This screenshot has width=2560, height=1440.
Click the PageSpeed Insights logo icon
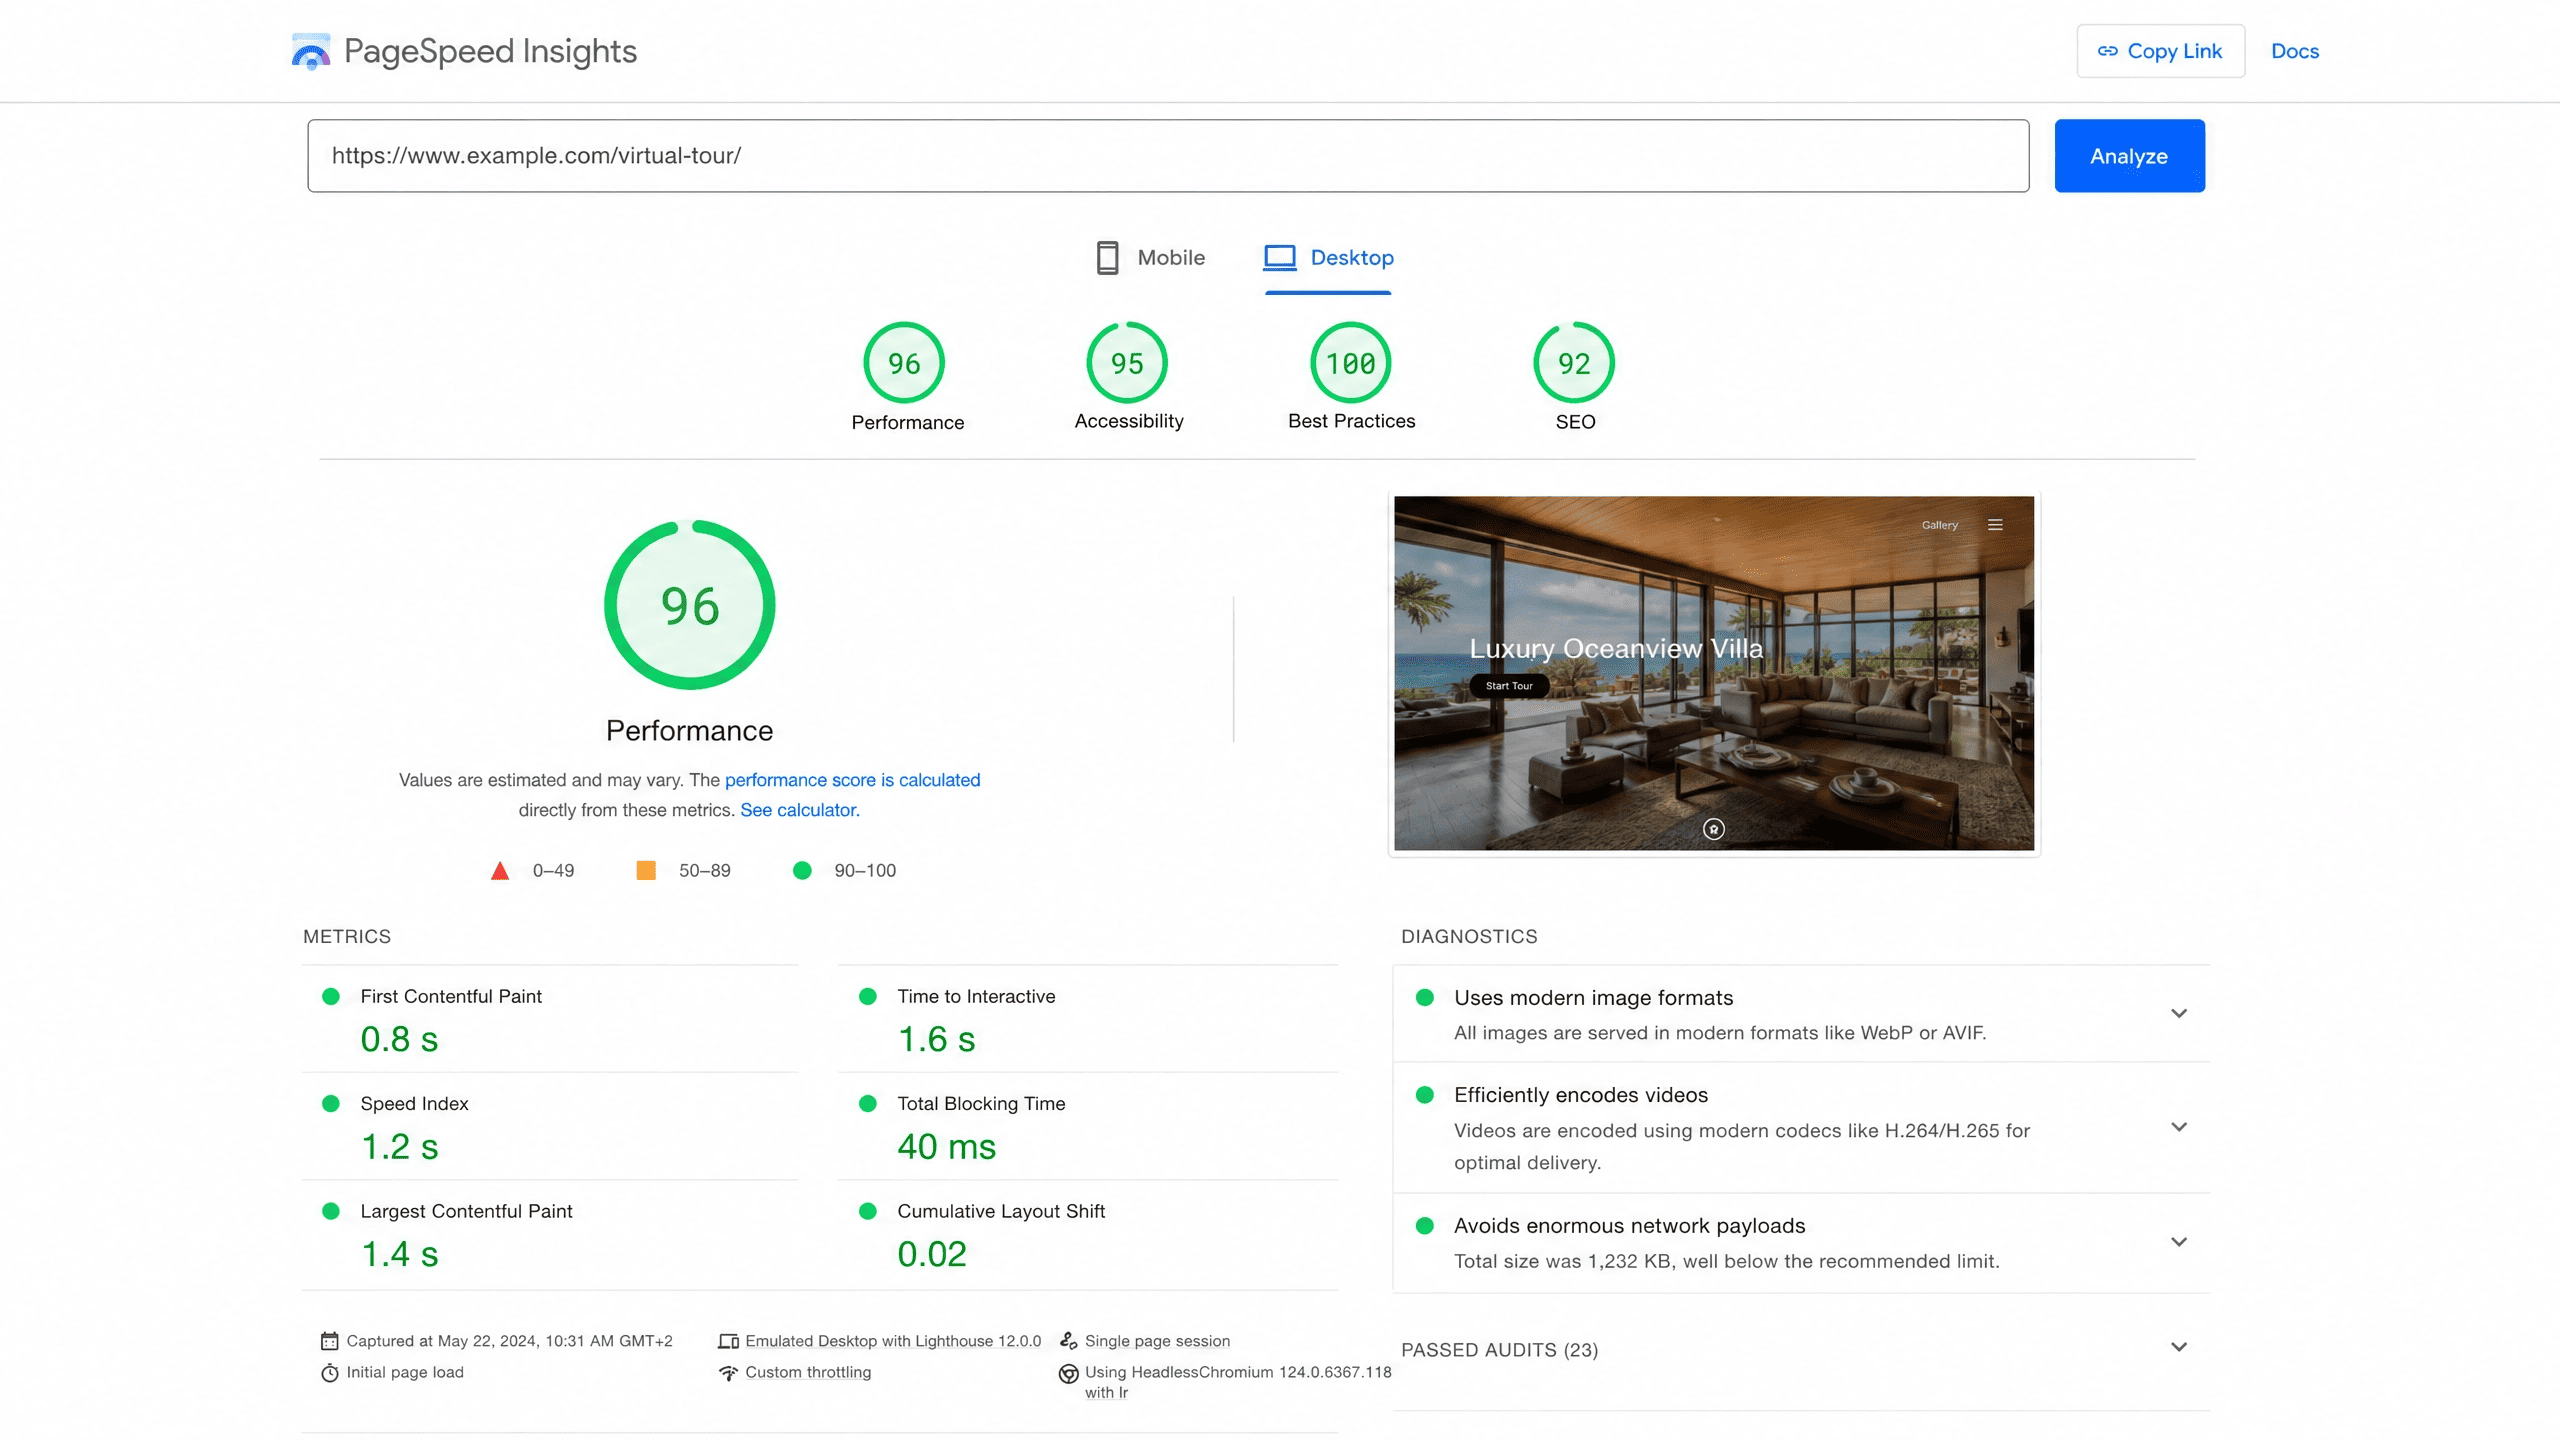[311, 51]
